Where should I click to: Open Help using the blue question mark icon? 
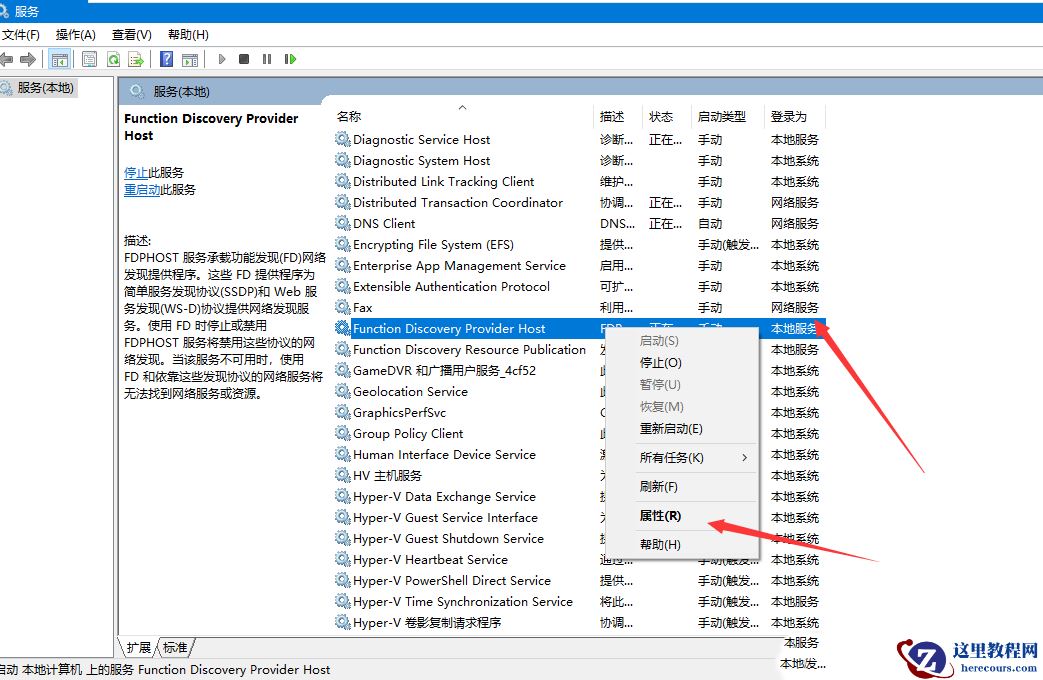166,59
